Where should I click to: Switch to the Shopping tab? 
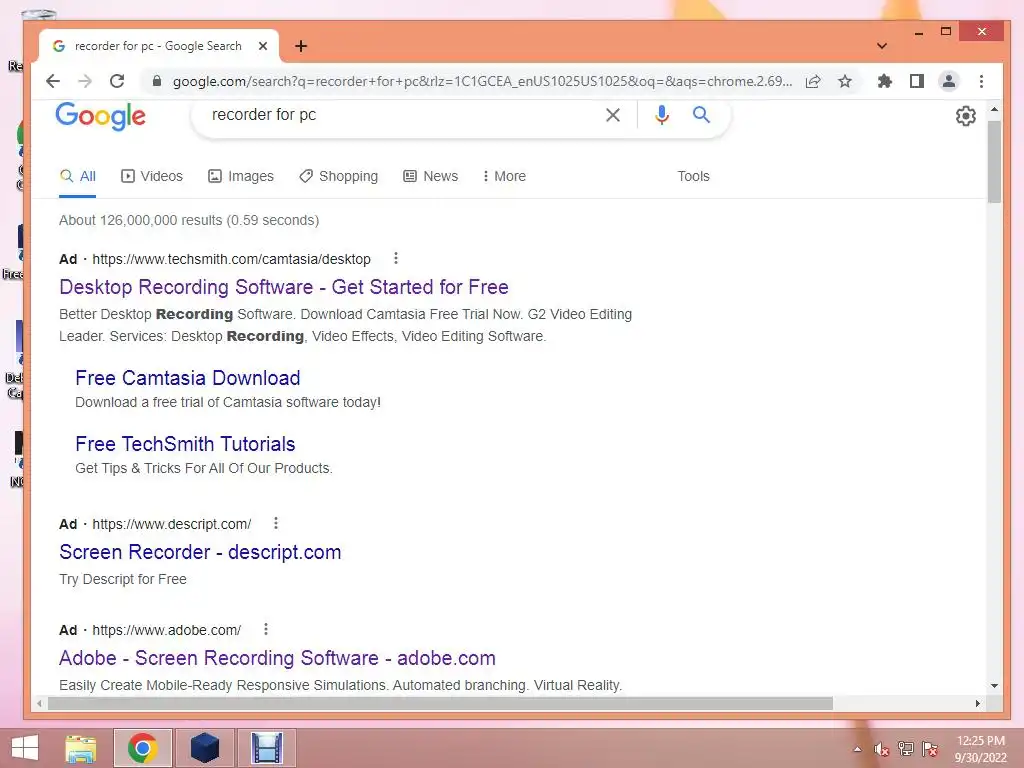coord(339,176)
